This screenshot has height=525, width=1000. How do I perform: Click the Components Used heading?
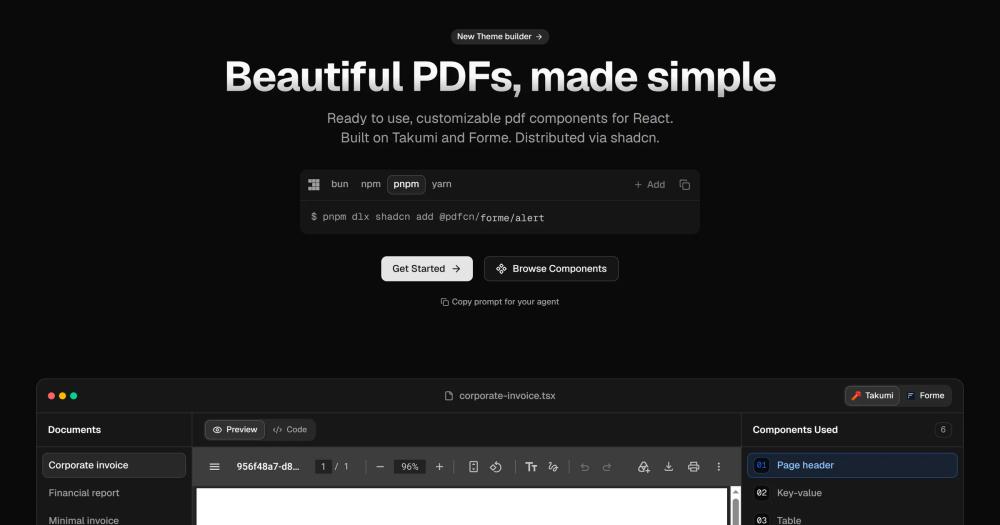(x=795, y=429)
